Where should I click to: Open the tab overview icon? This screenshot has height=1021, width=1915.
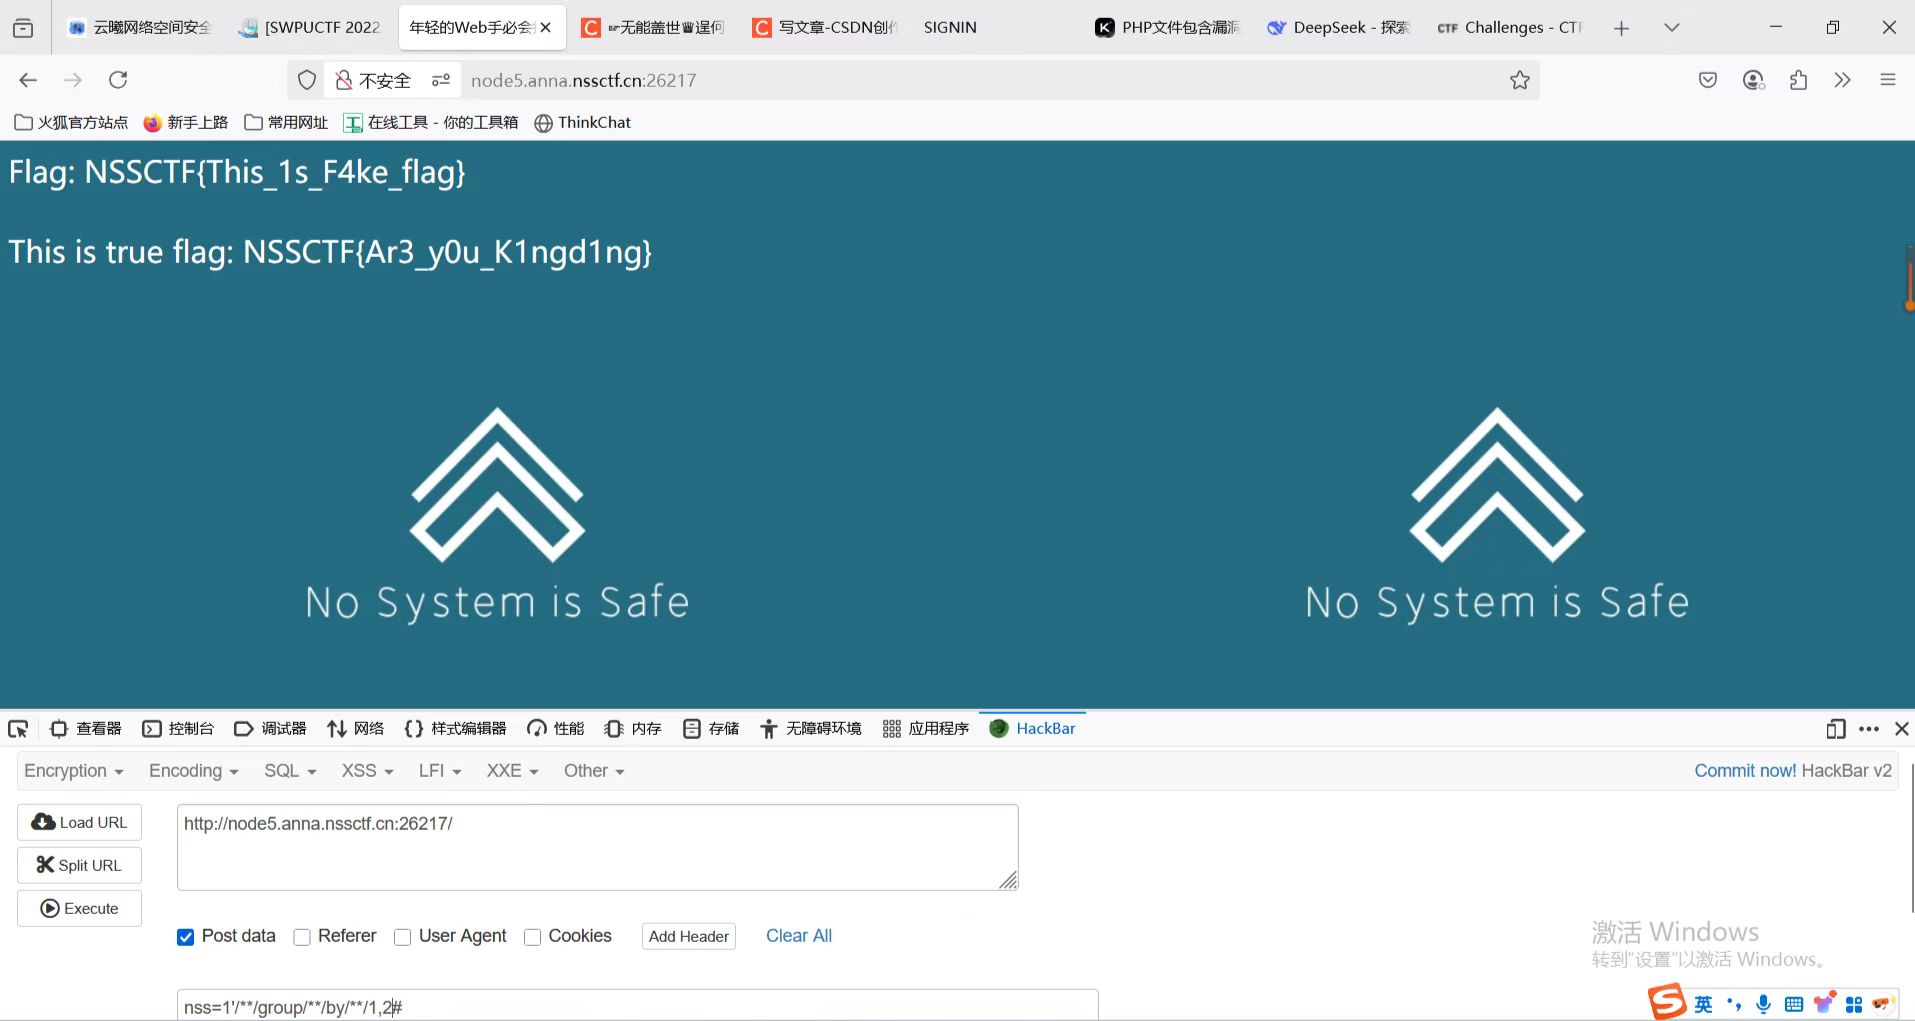23,28
